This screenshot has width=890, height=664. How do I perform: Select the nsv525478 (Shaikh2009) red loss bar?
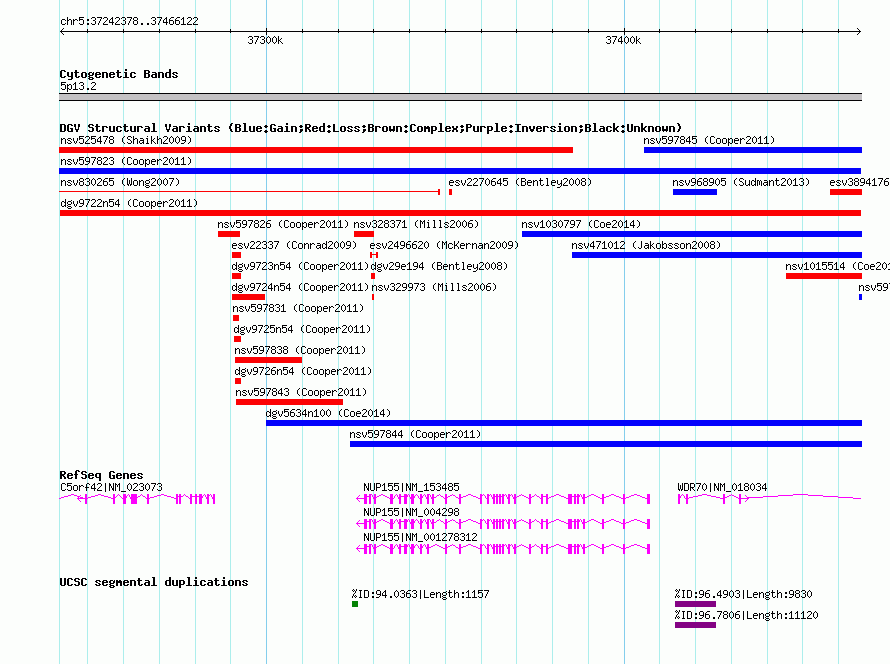[x=316, y=150]
